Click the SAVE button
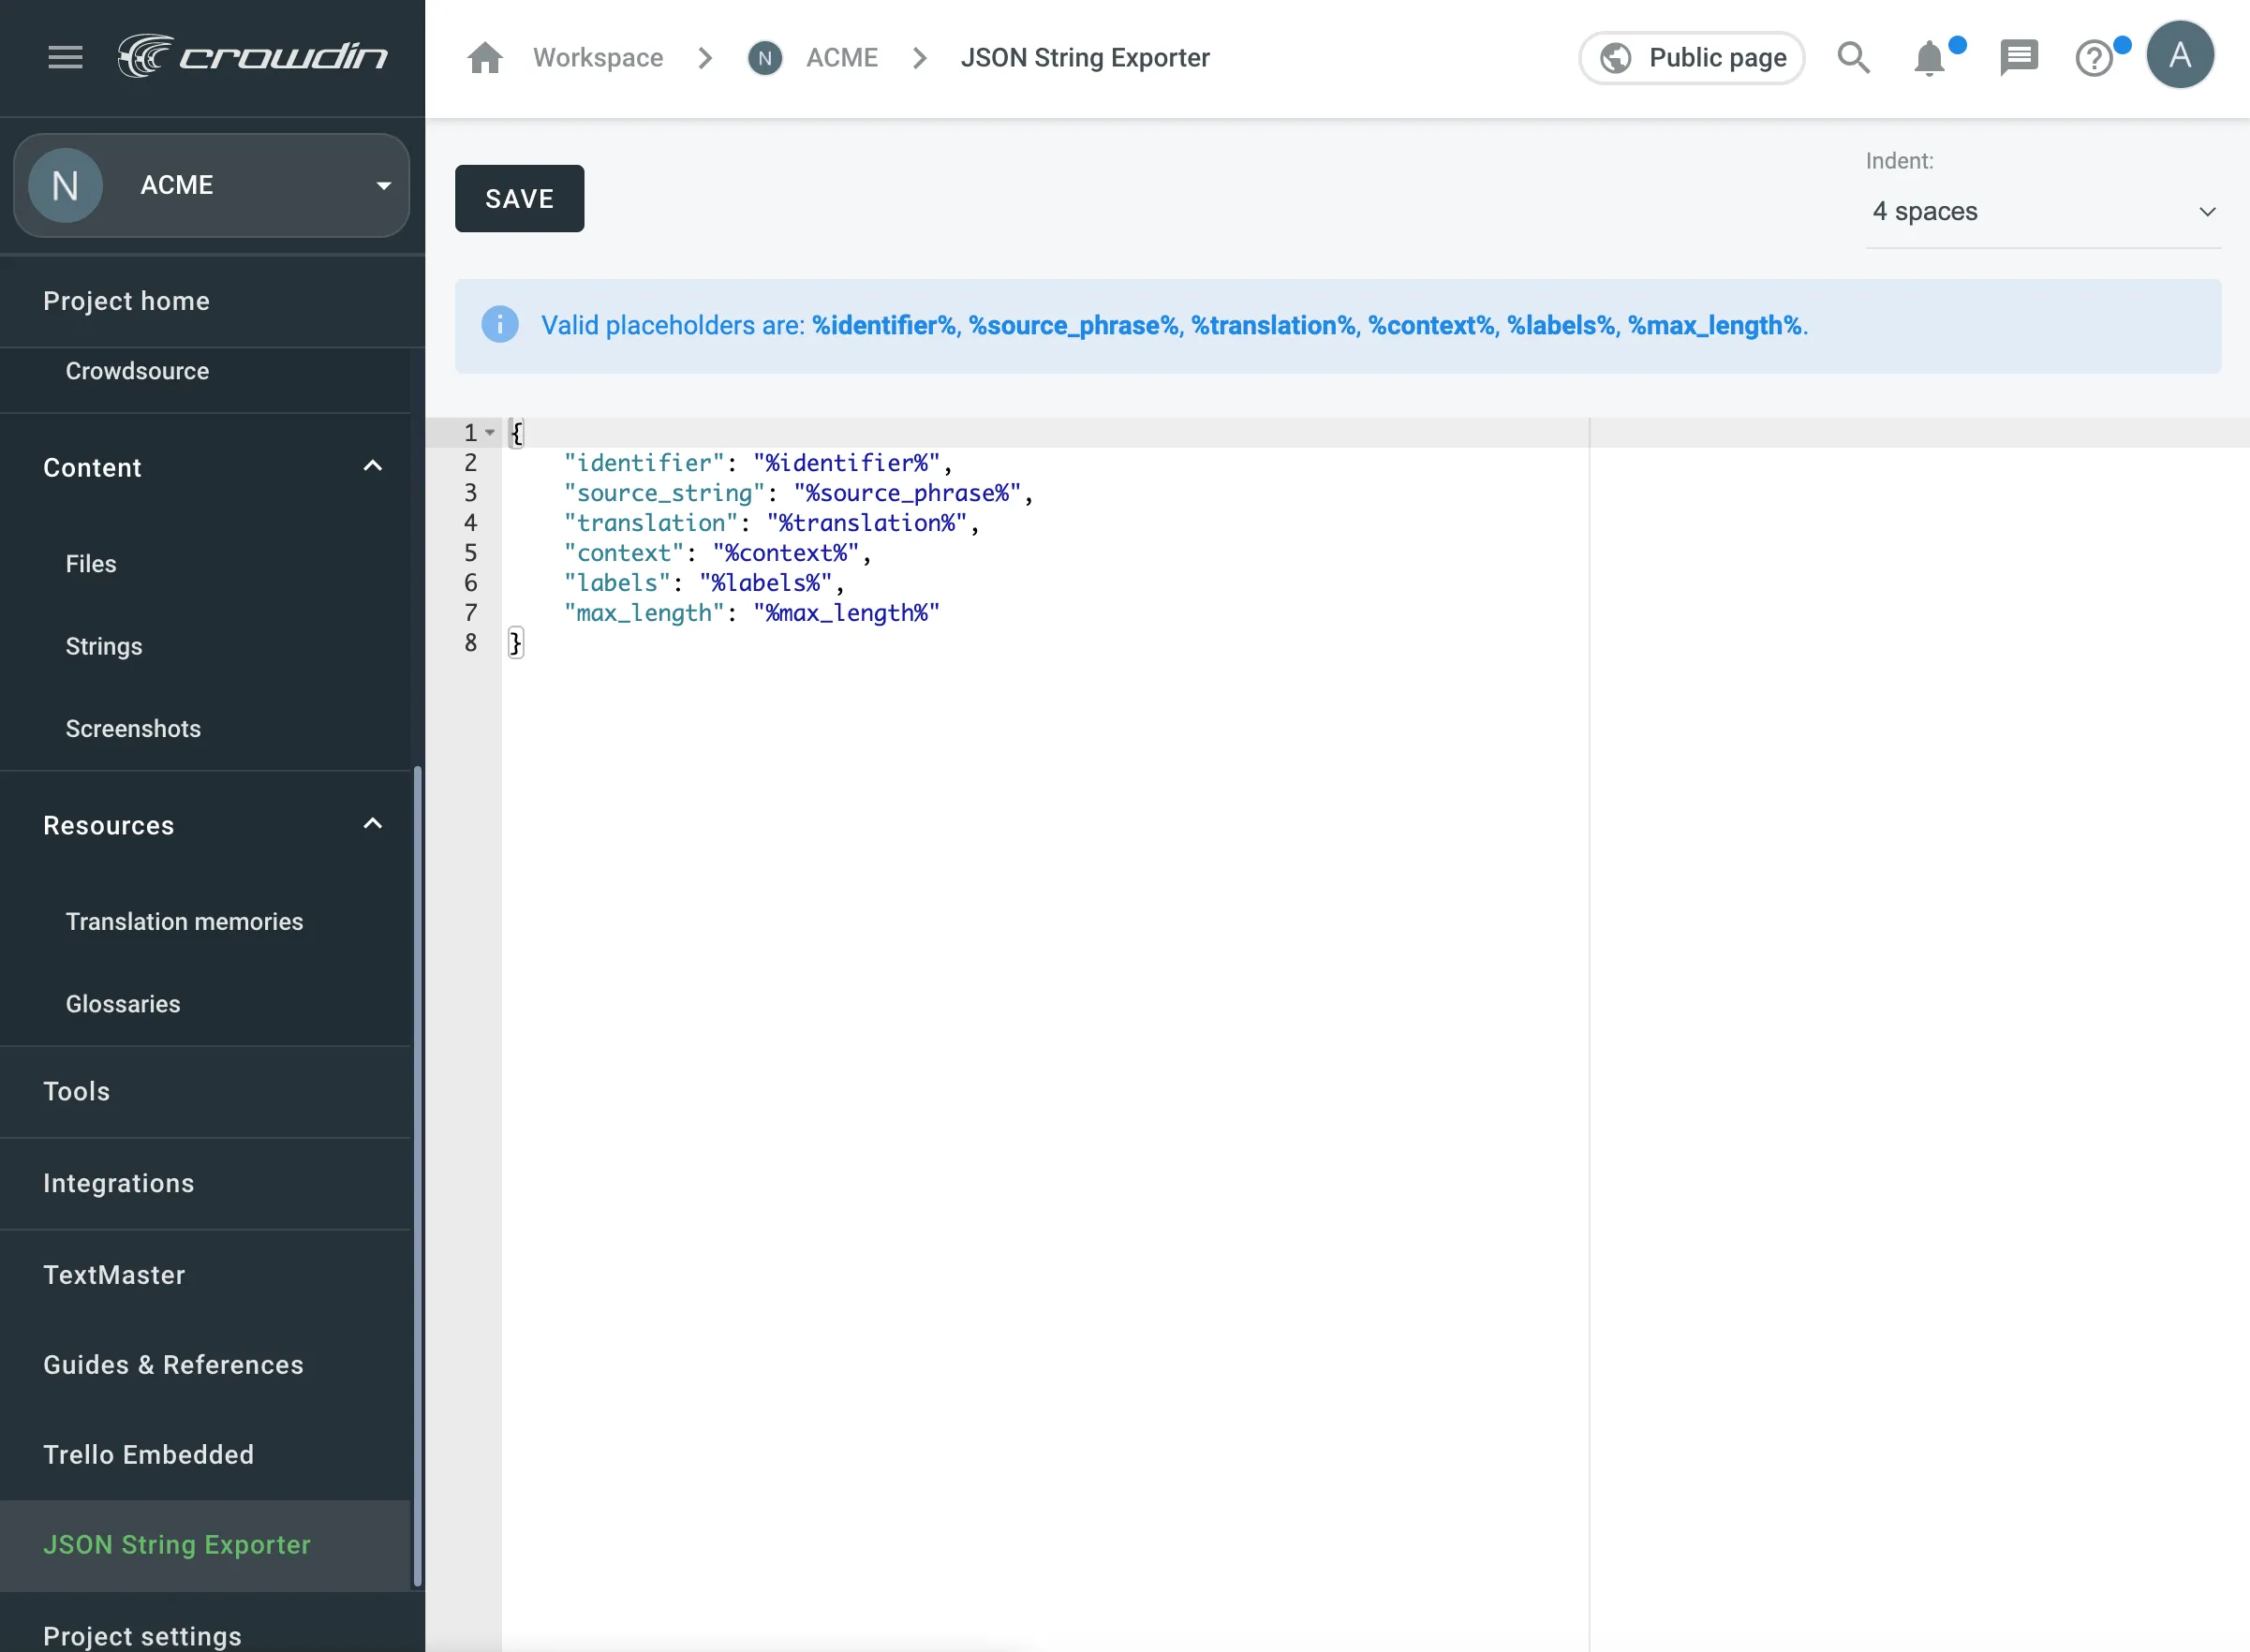Image resolution: width=2250 pixels, height=1652 pixels. [518, 198]
